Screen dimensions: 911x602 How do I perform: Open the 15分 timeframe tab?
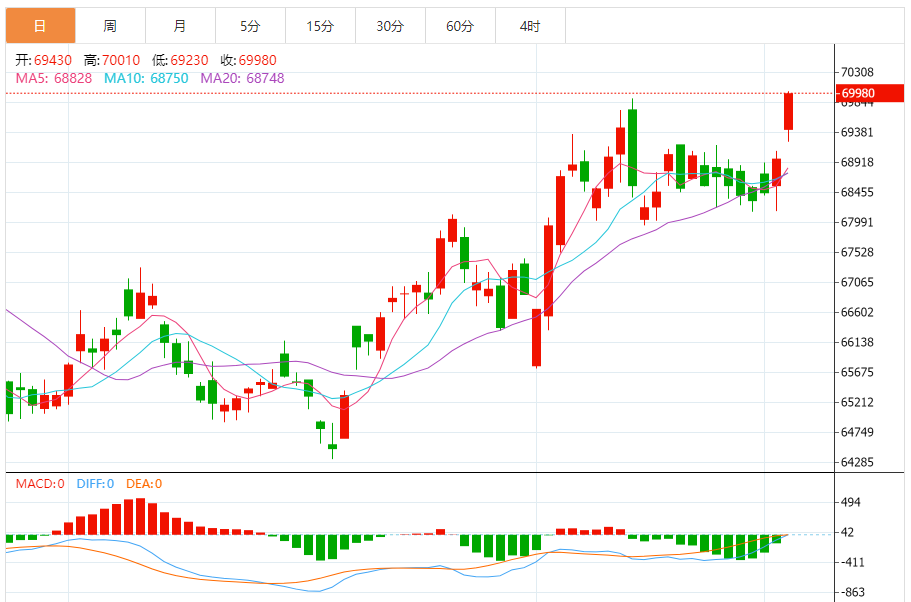pos(320,26)
